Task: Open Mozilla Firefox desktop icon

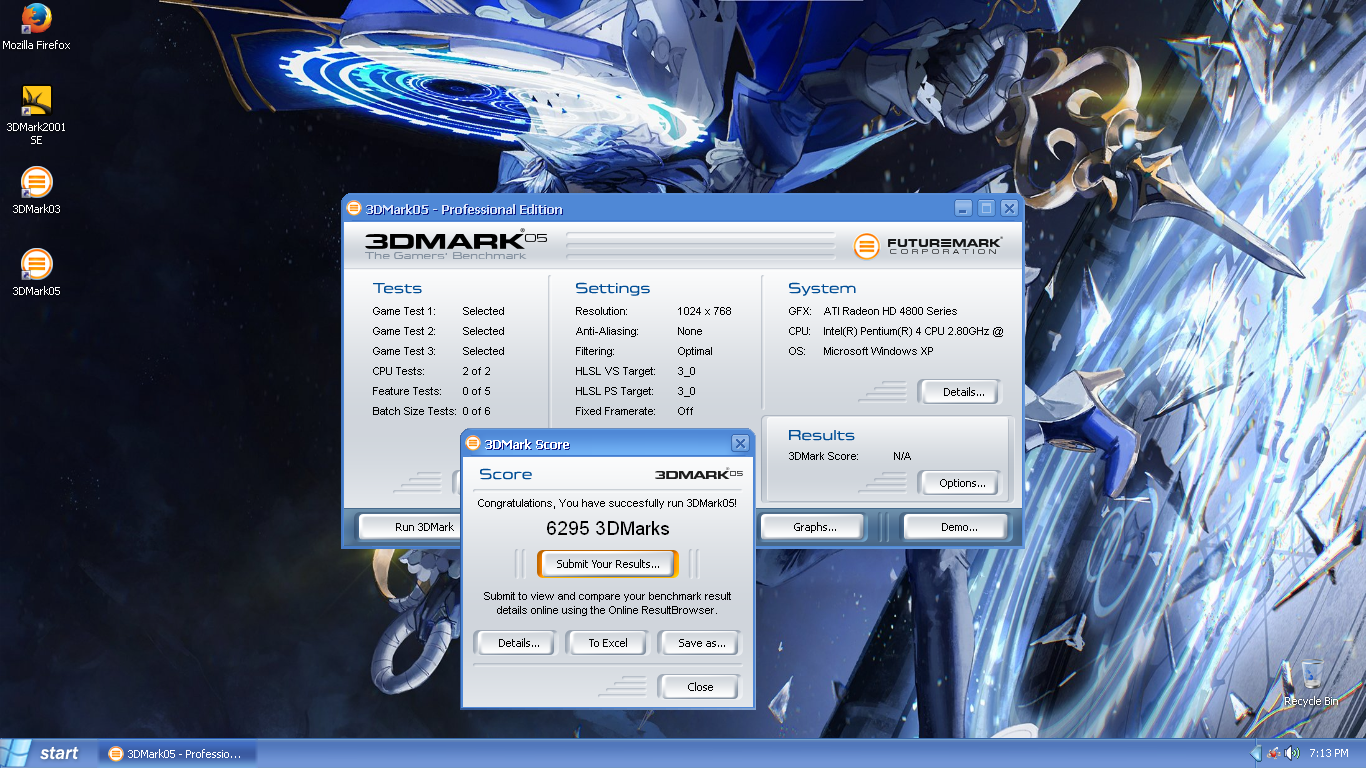Action: (x=36, y=27)
